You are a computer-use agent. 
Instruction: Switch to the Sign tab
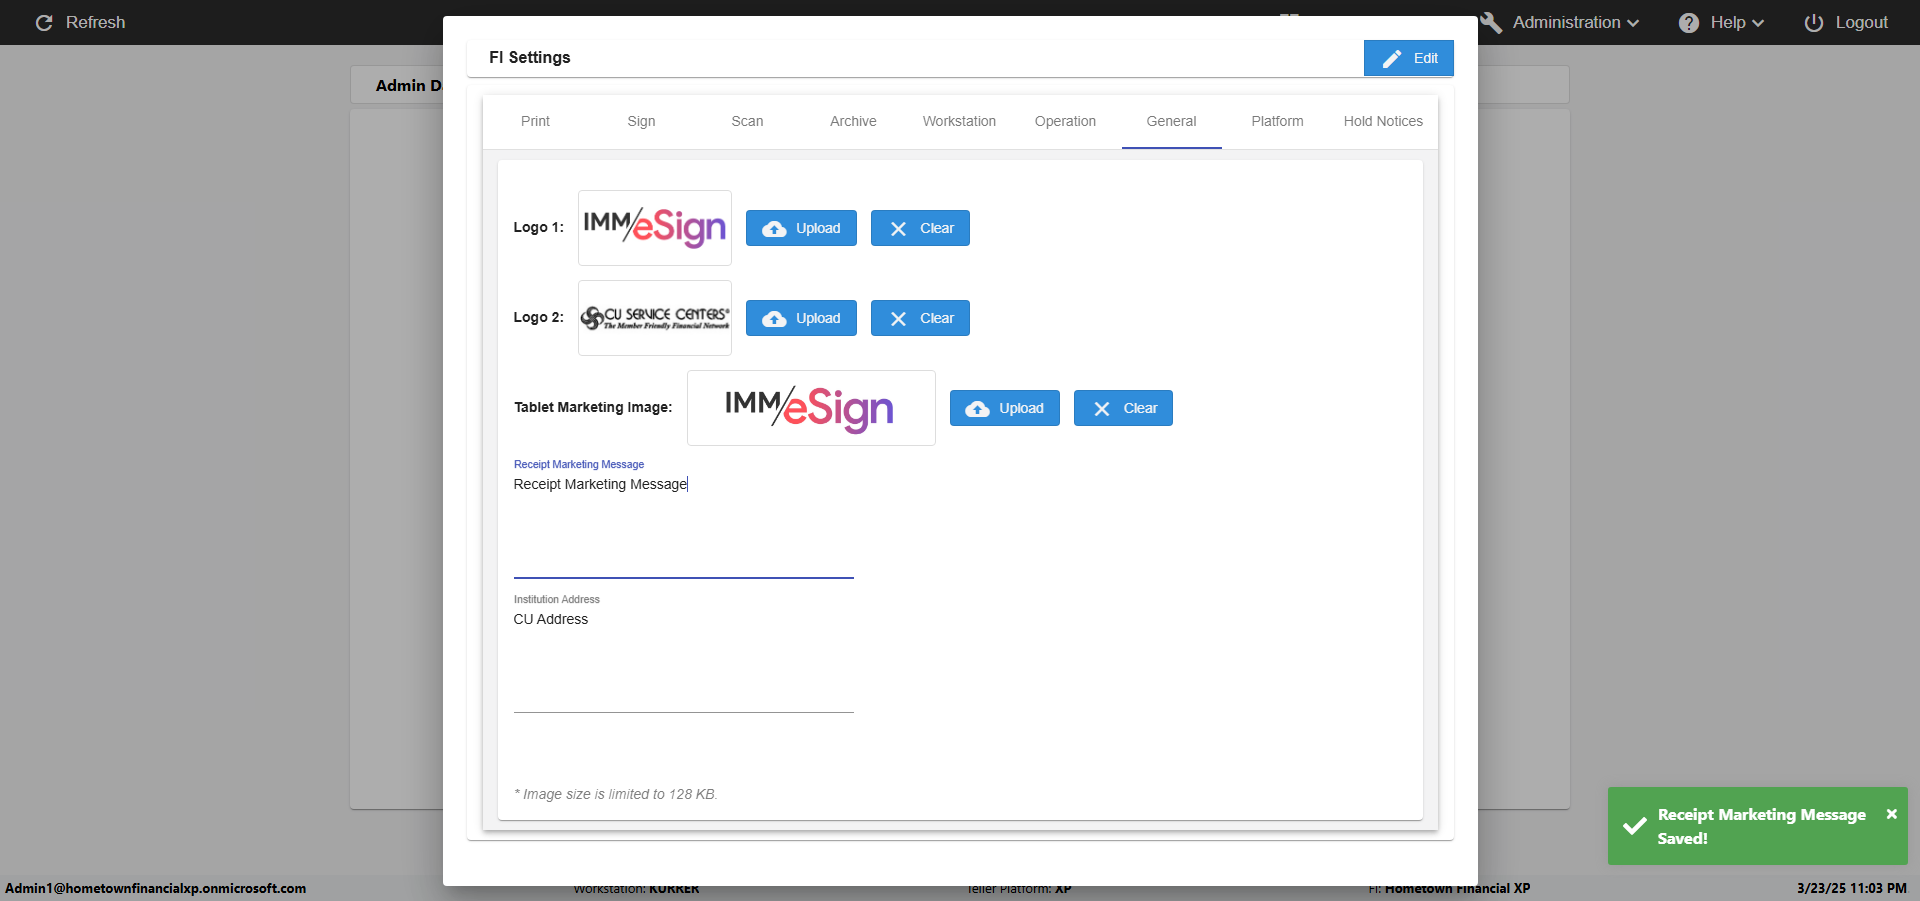(641, 121)
